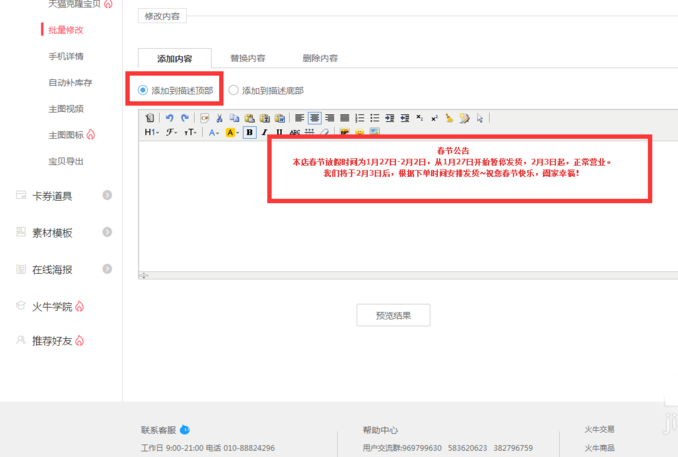Open the font family dropdown
This screenshot has width=678, height=457.
tap(171, 132)
